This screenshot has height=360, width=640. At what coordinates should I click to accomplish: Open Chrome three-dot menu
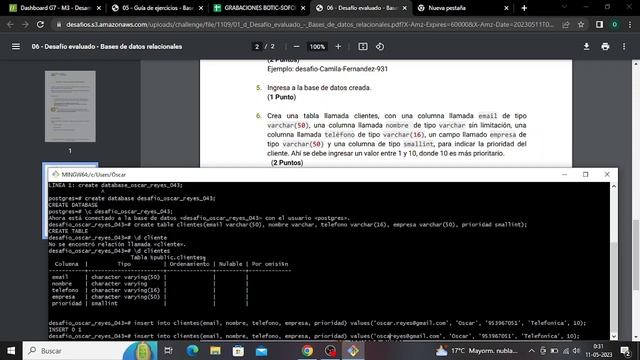point(630,24)
